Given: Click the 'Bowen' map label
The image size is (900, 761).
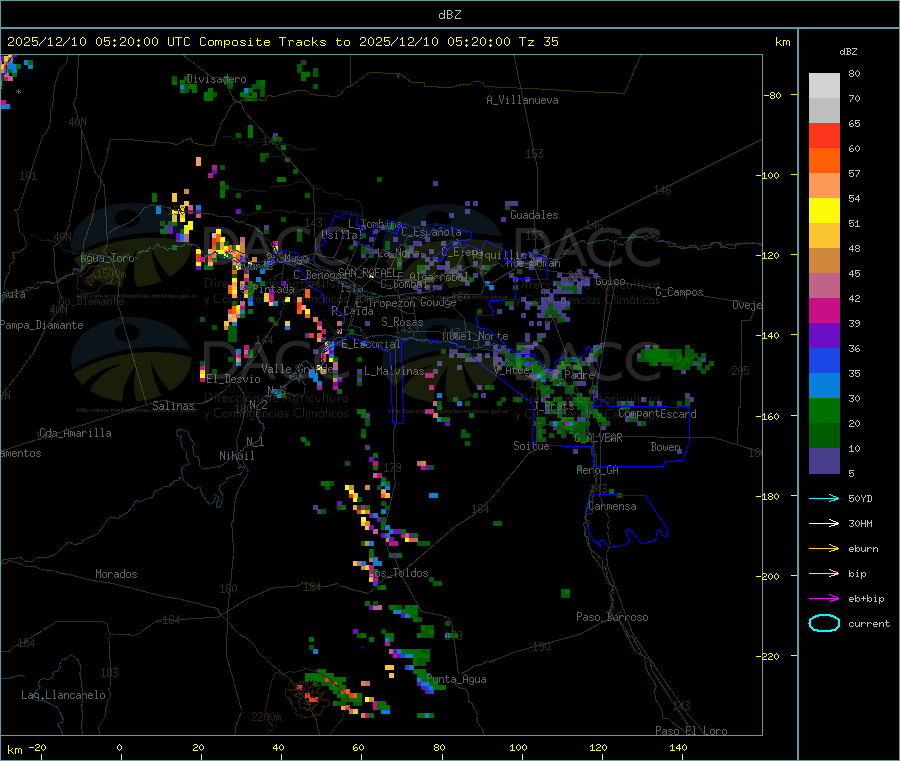Looking at the screenshot, I should coord(666,446).
